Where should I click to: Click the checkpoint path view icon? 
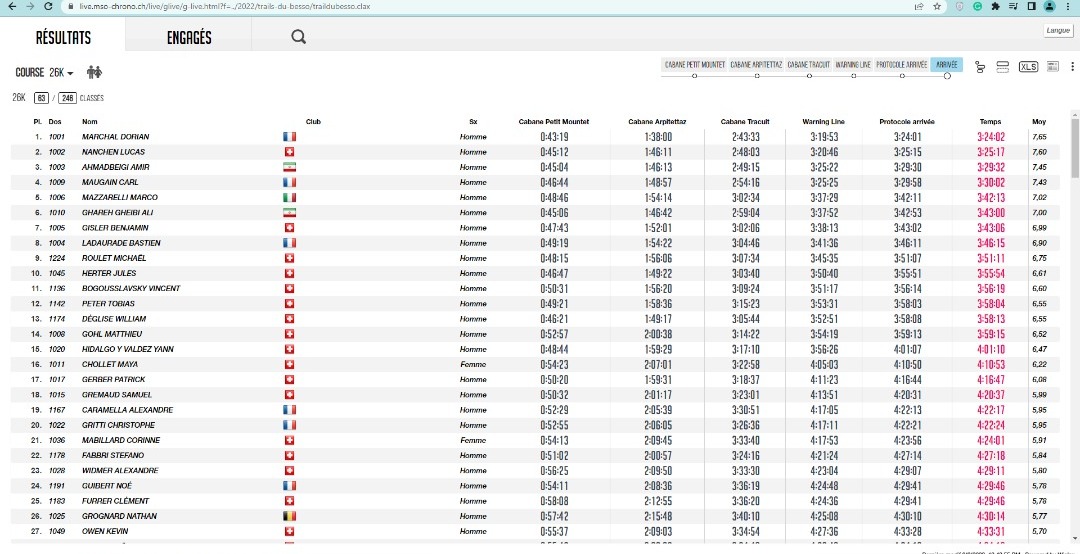click(x=979, y=67)
